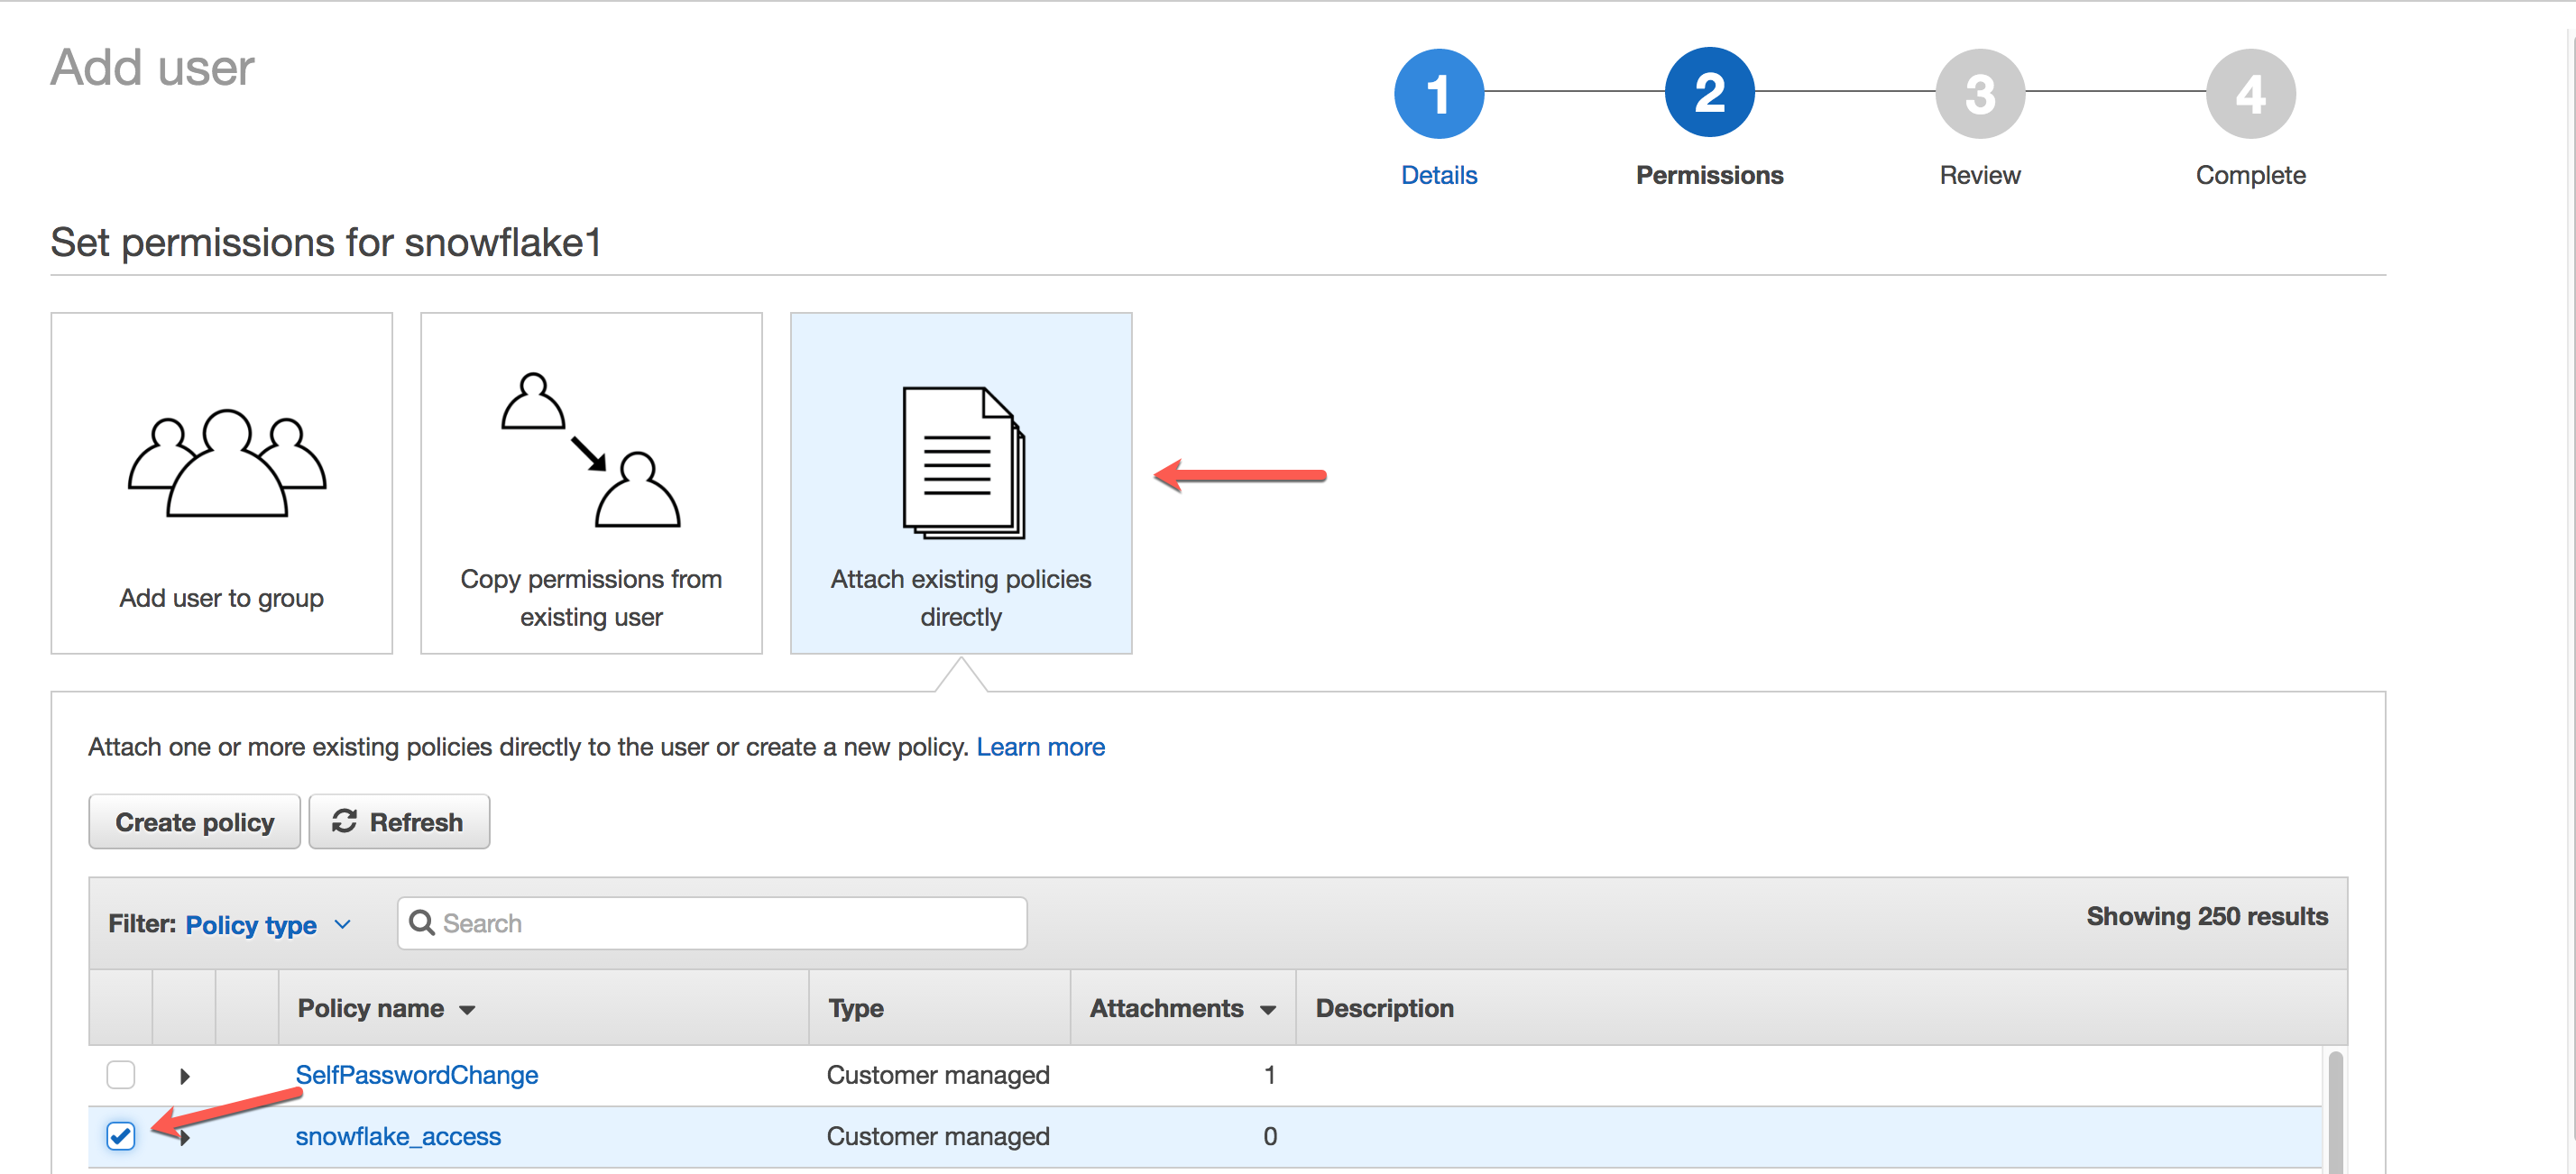
Task: Expand the SelfPasswordChange policy row
Action: tap(184, 1076)
